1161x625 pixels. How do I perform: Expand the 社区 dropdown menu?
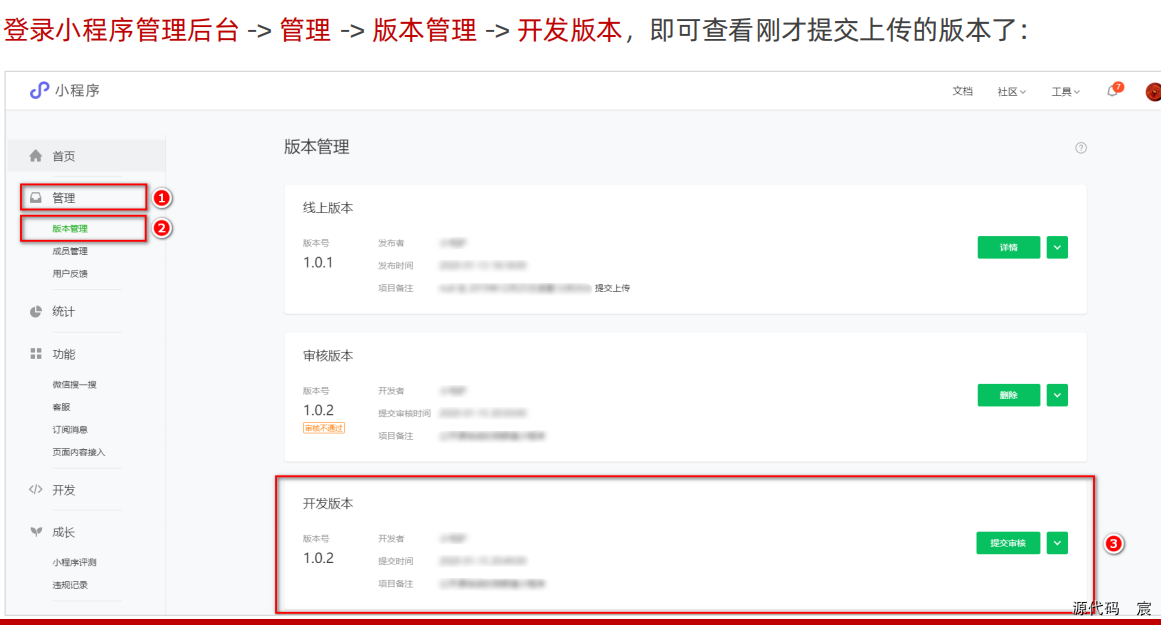click(x=1011, y=92)
